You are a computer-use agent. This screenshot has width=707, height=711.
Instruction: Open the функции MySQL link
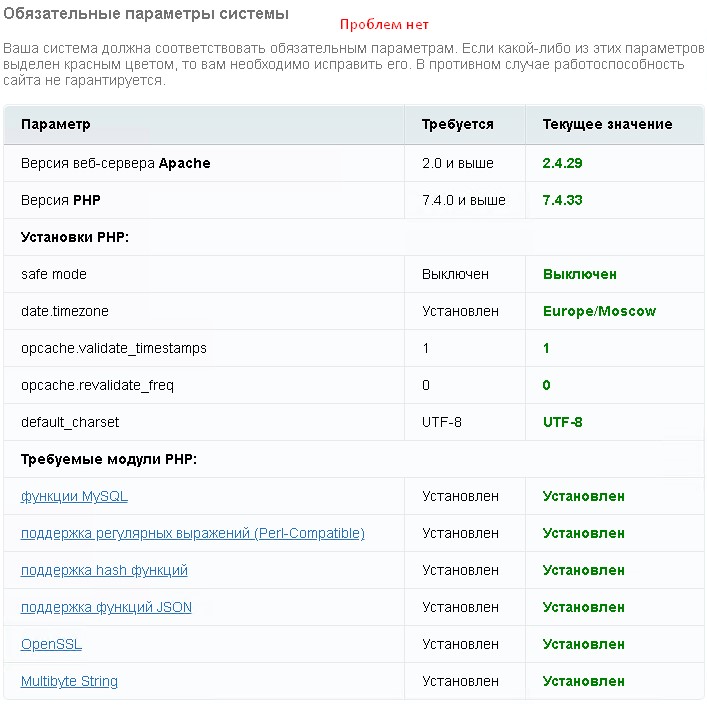coord(74,496)
